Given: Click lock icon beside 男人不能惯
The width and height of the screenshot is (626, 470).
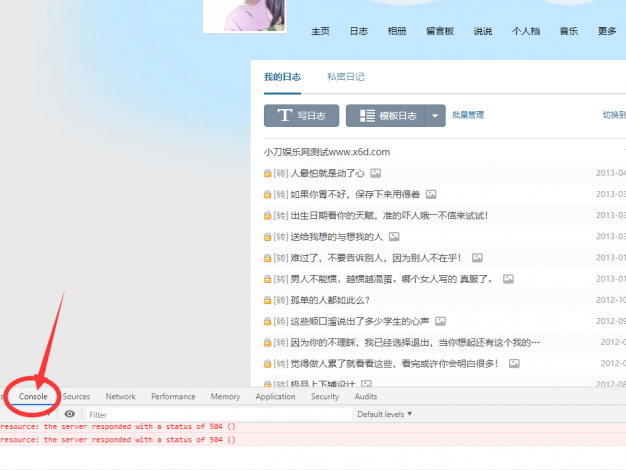Looking at the screenshot, I should click(267, 279).
